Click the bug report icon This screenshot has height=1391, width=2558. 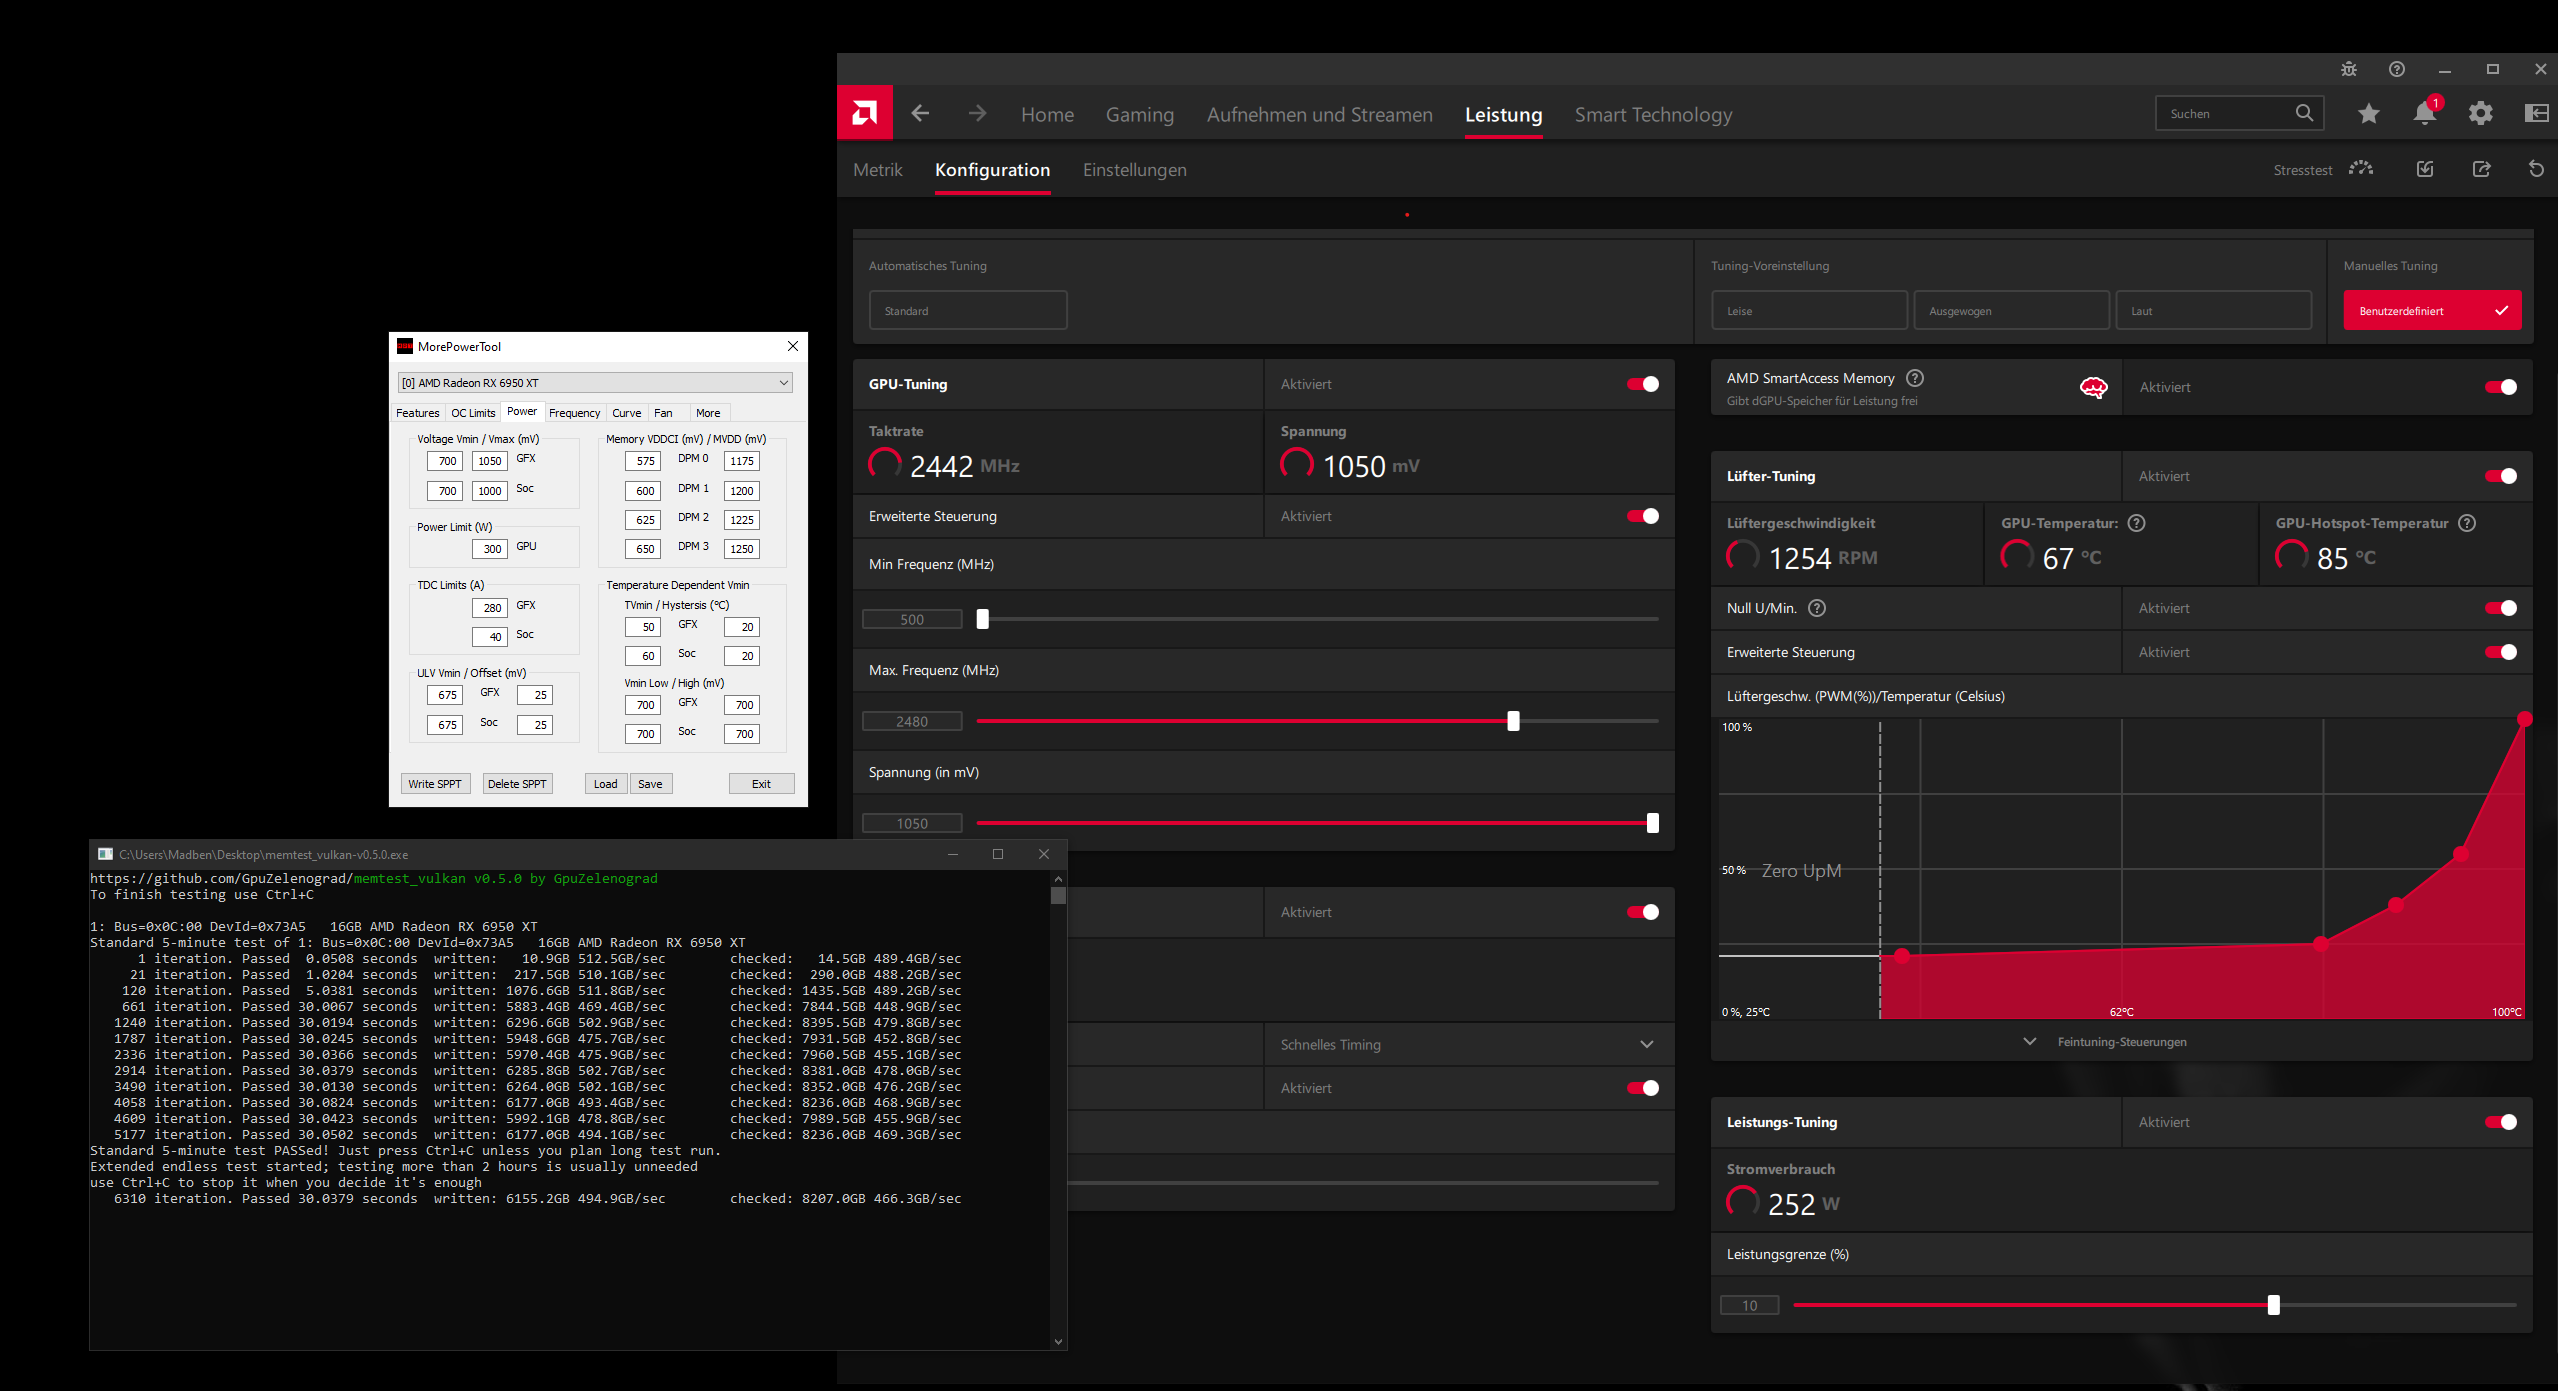(2349, 69)
